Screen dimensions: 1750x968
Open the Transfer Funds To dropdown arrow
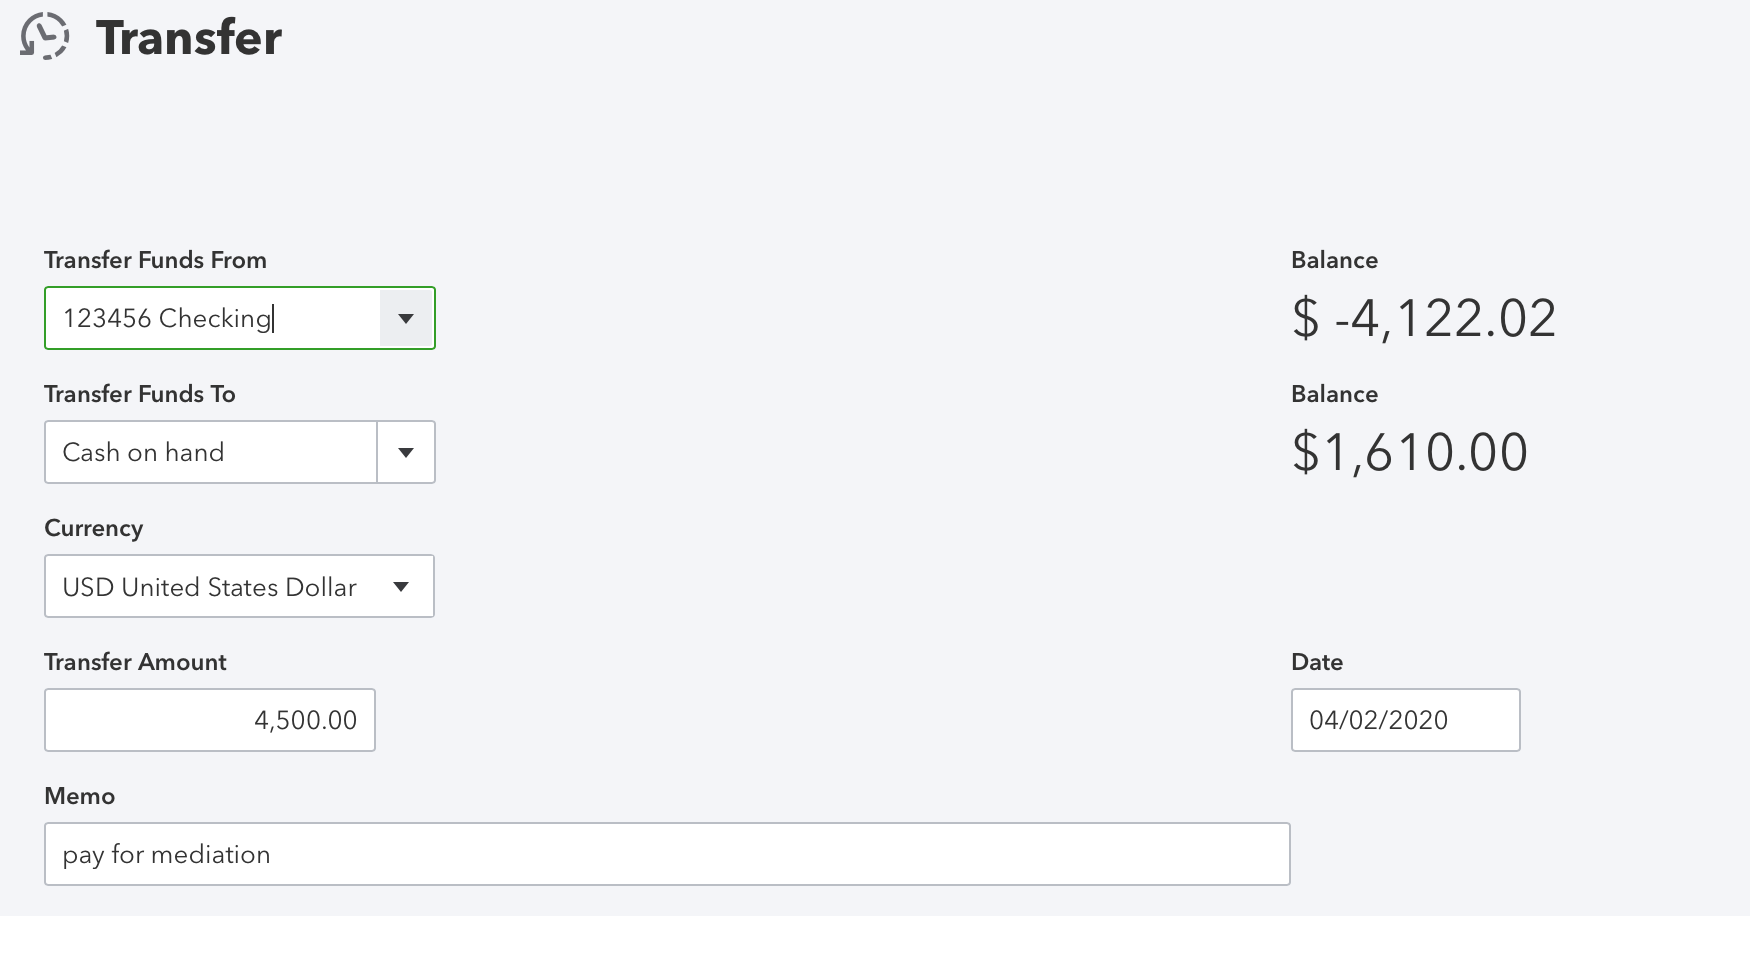tap(406, 452)
